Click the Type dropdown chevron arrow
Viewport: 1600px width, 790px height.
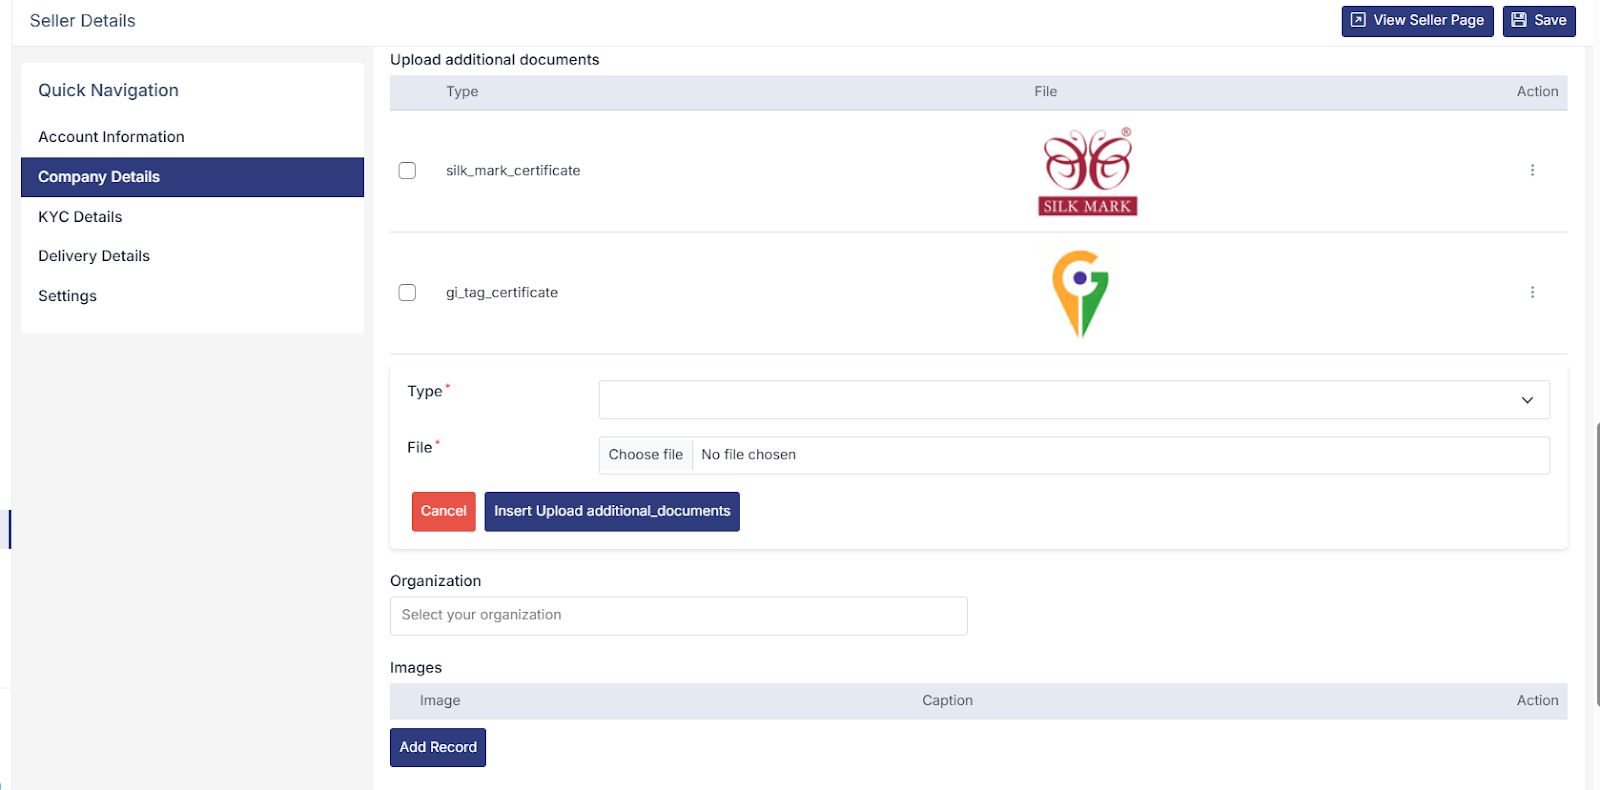point(1527,400)
